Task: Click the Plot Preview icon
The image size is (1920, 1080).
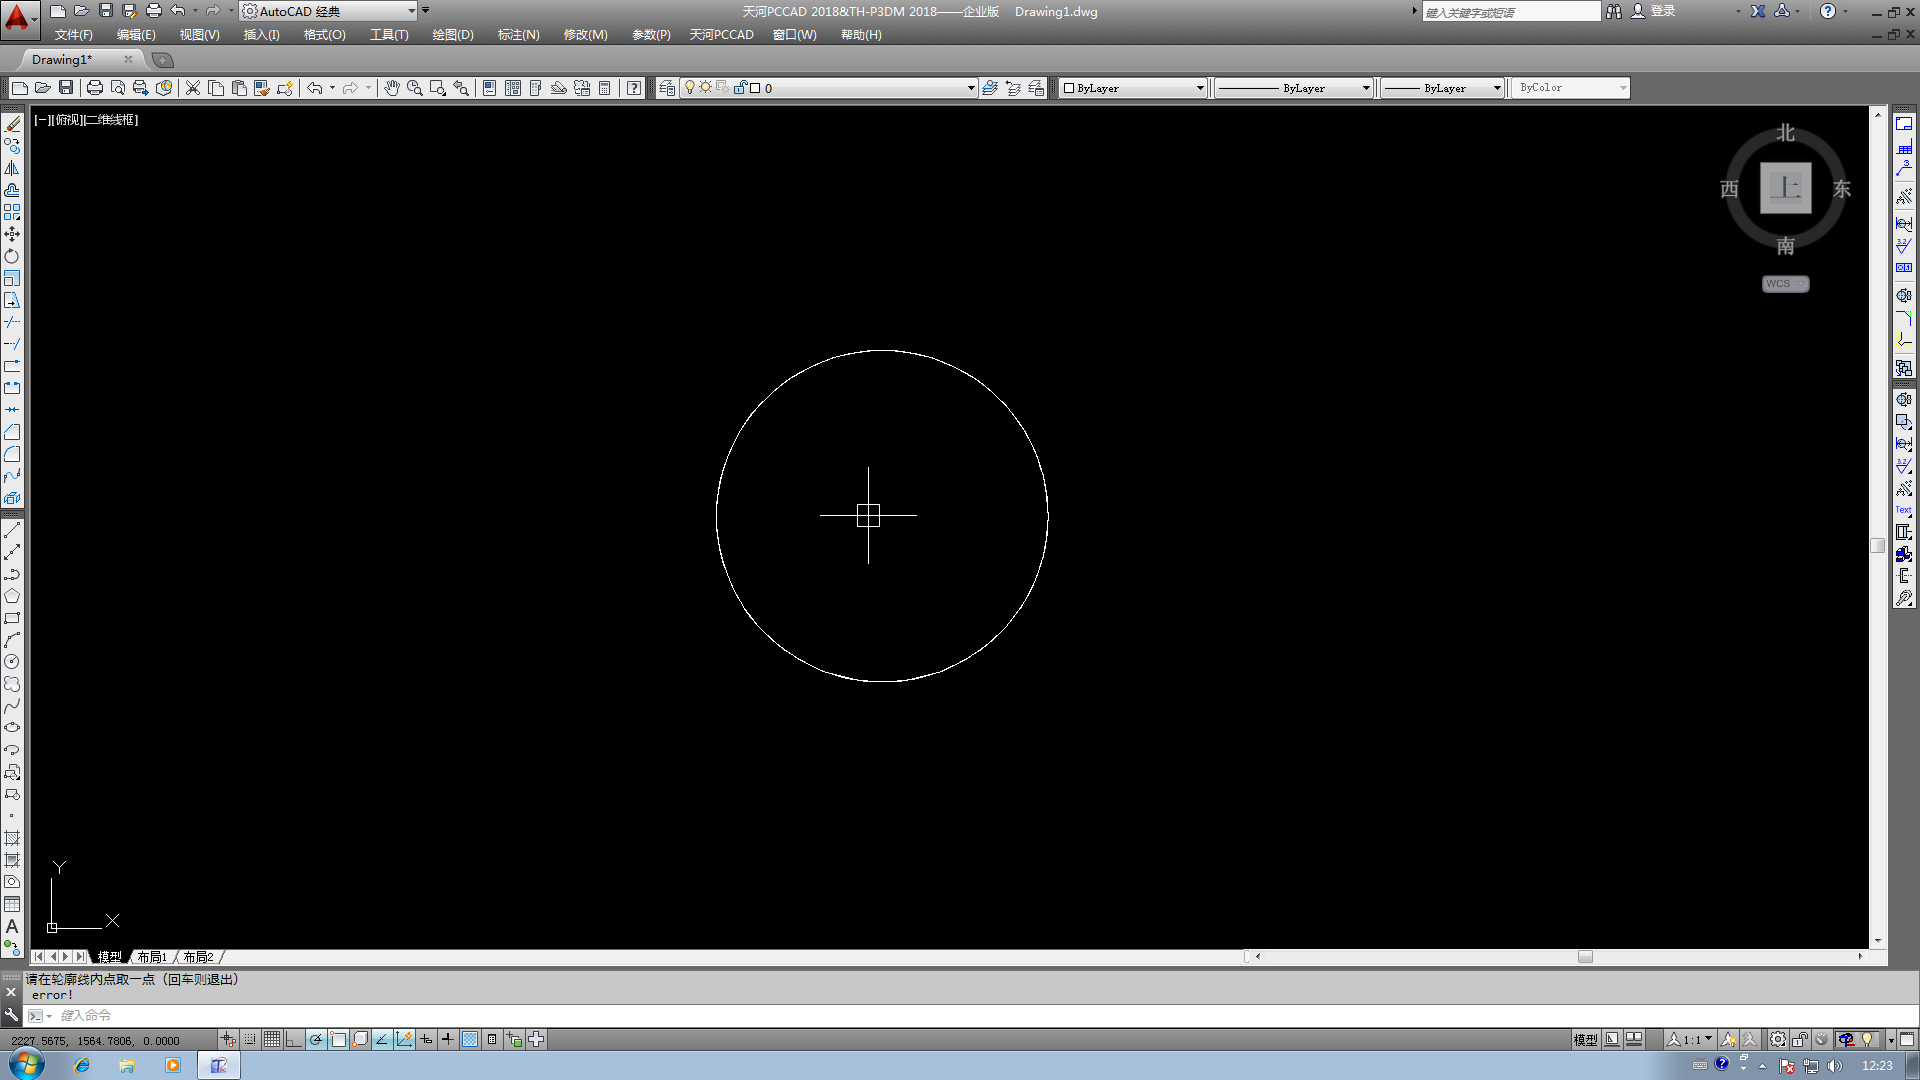Action: click(x=118, y=88)
